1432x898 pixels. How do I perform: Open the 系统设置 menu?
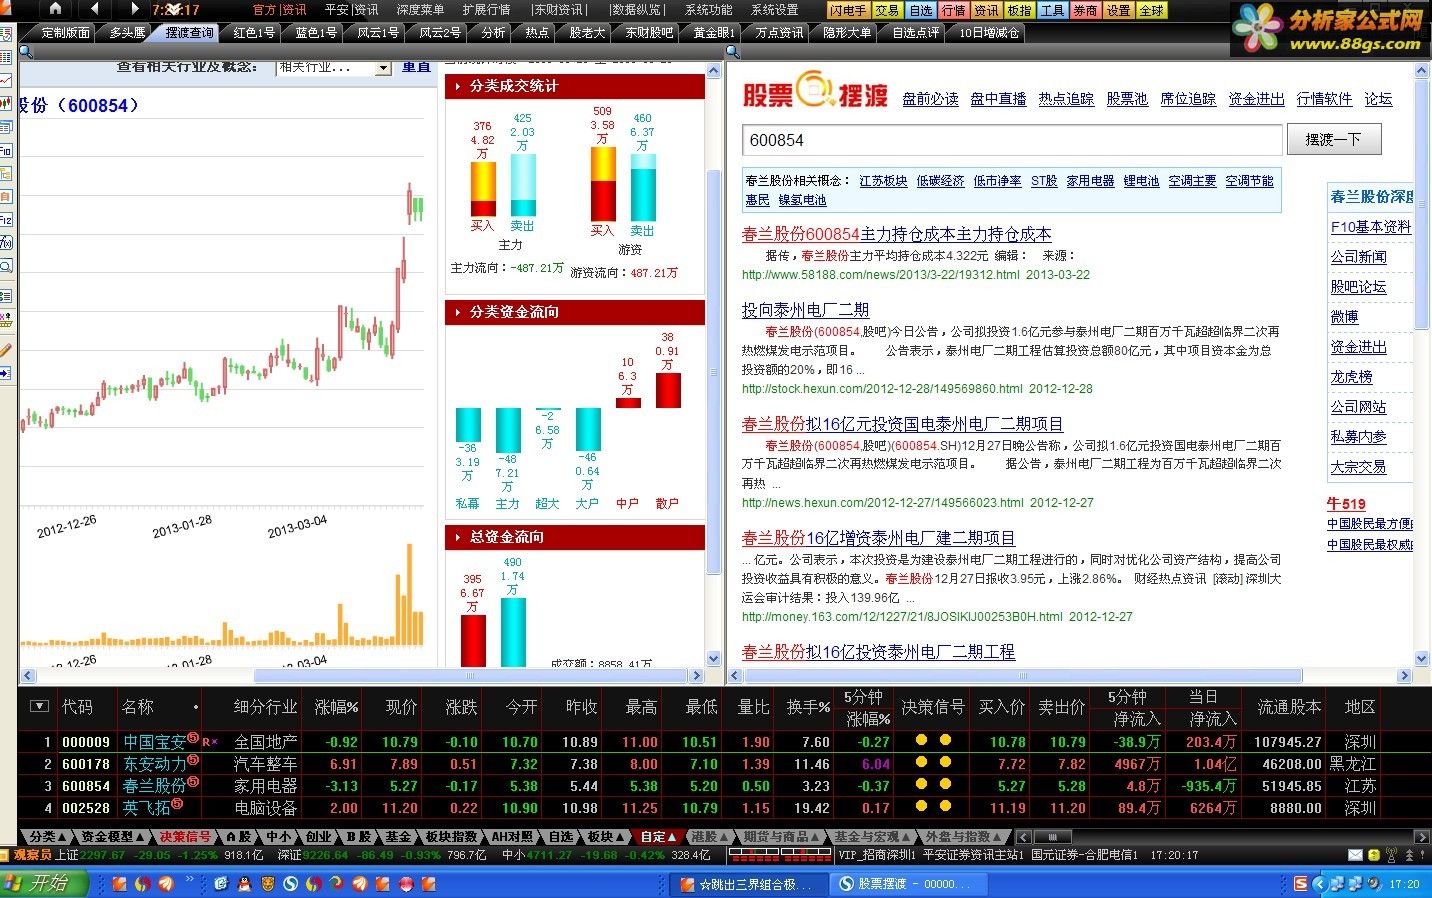775,10
